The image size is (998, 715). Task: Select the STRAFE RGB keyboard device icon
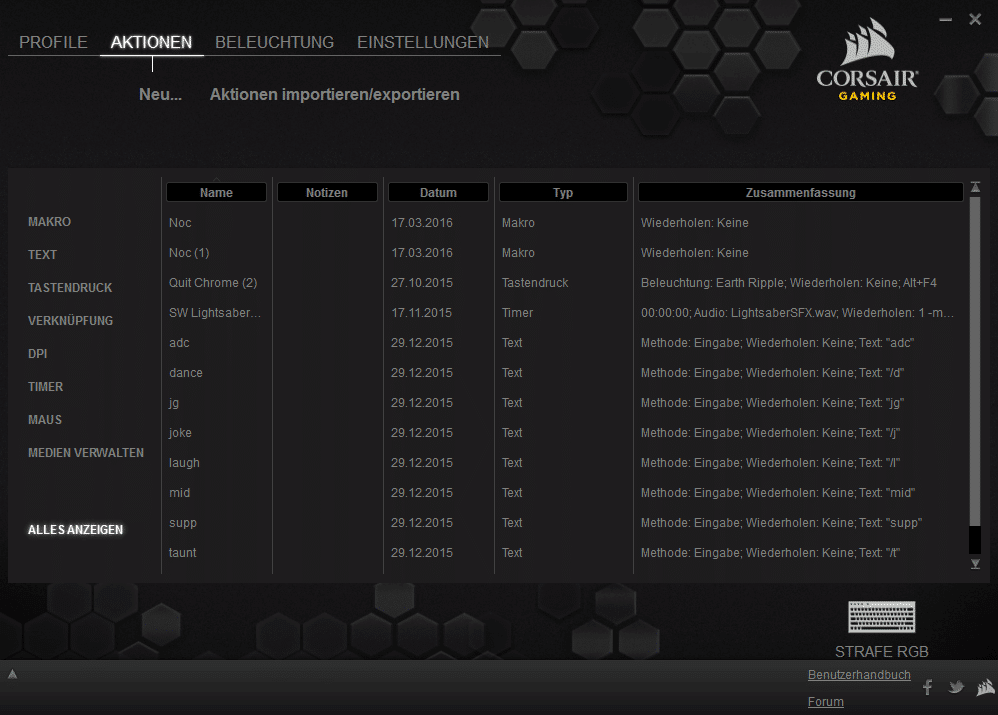click(881, 618)
